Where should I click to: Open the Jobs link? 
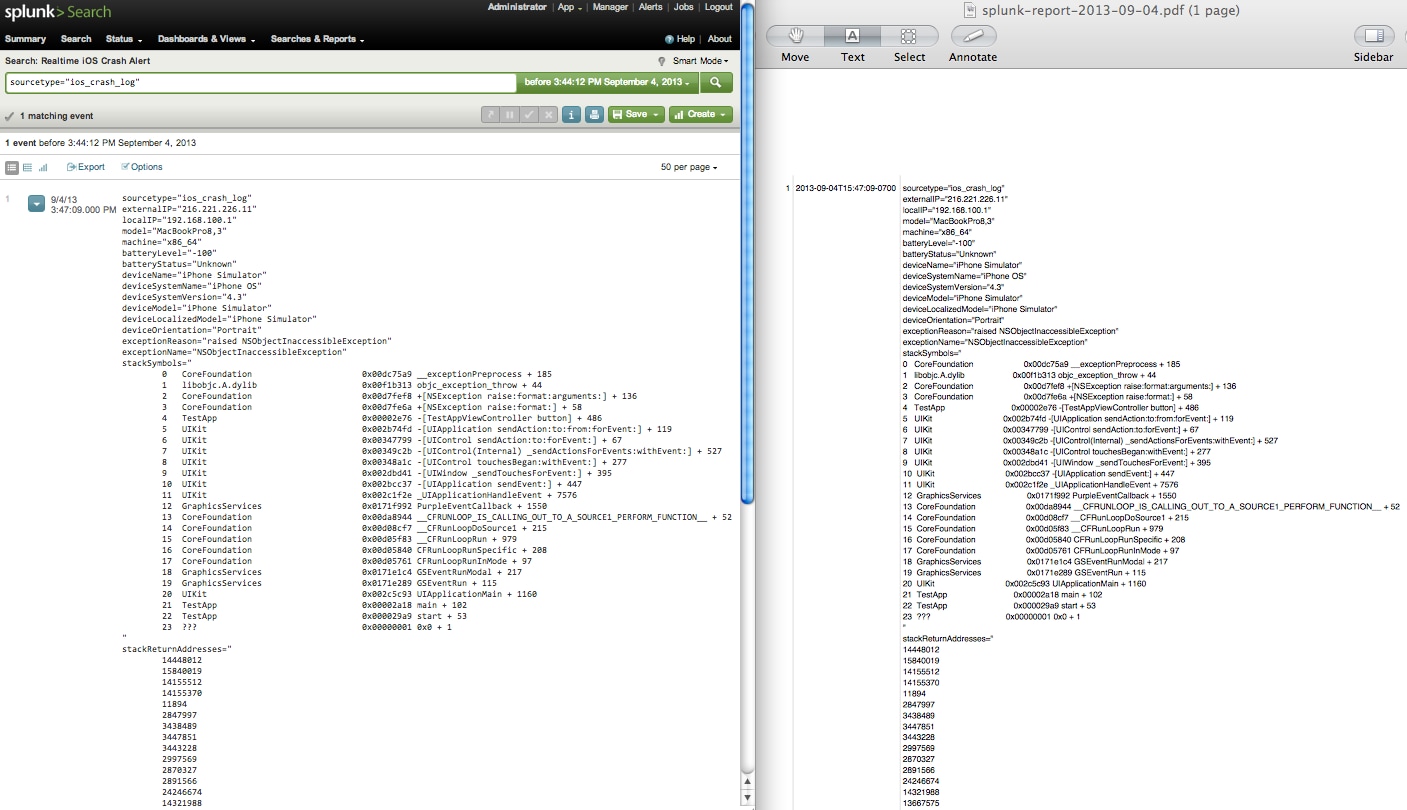point(684,7)
